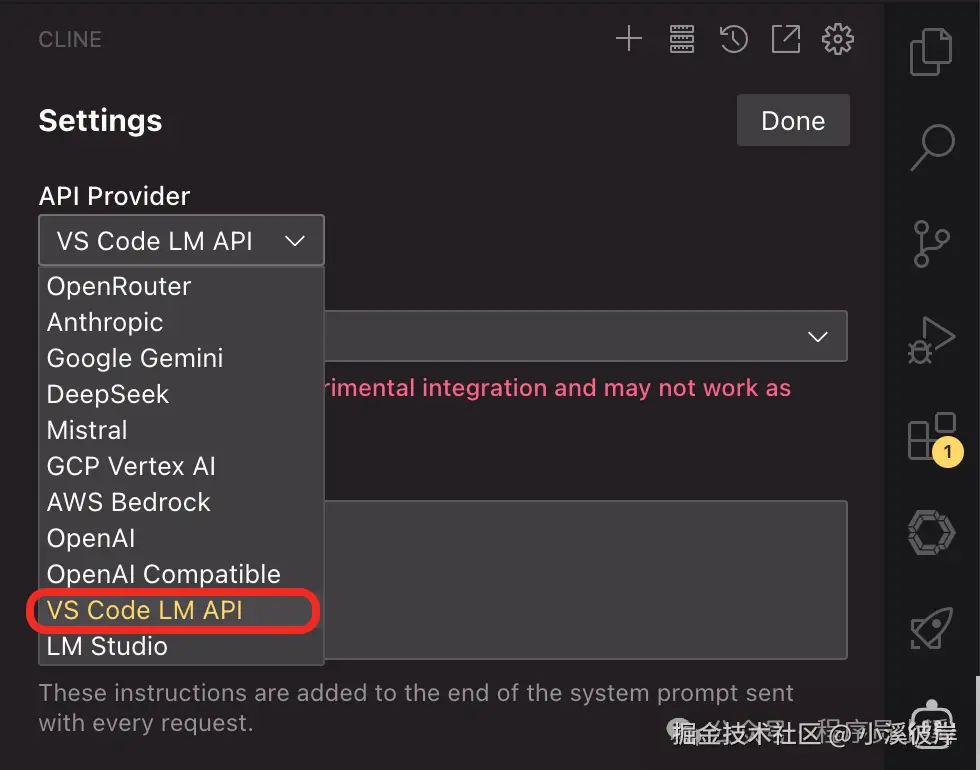
Task: Choose LM Studio in the provider list
Action: 107,646
